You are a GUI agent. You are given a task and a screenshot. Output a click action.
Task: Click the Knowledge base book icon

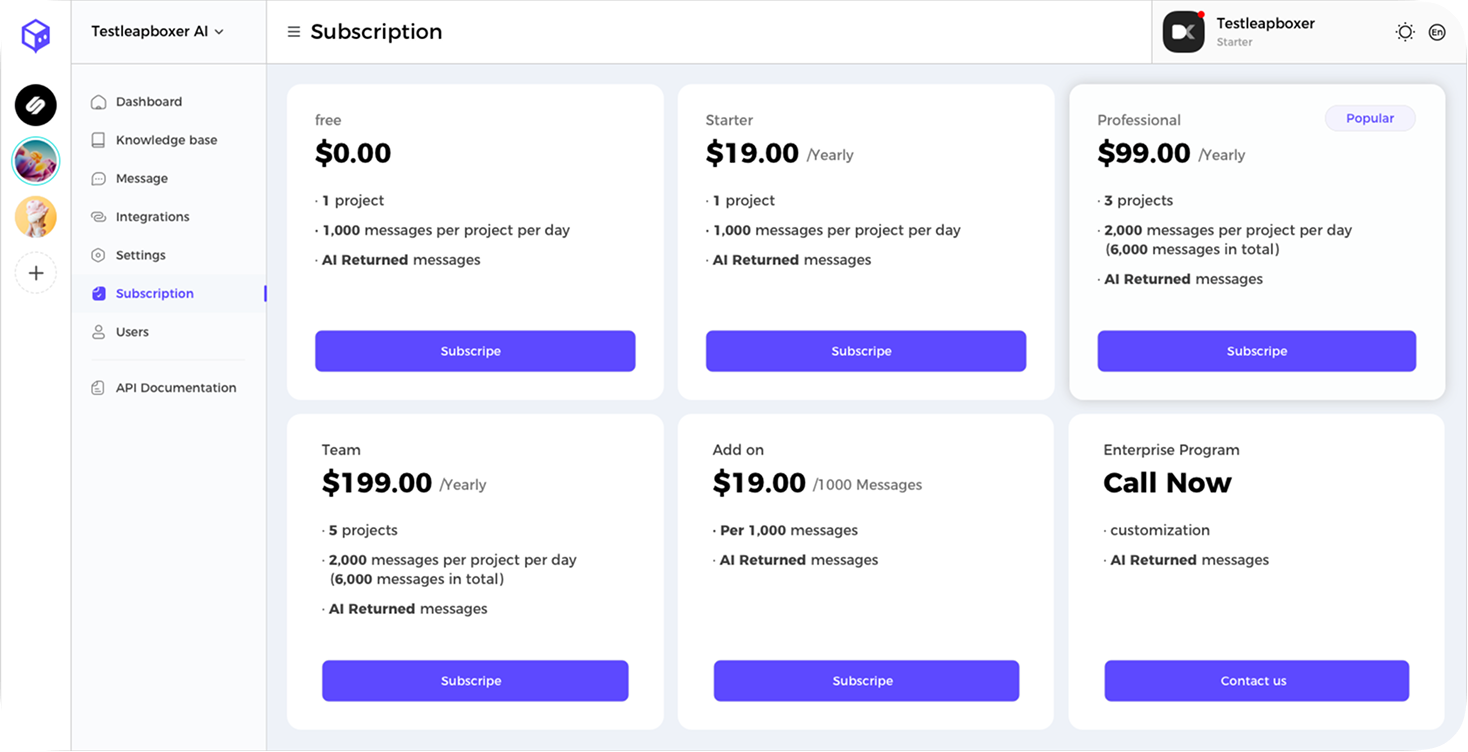[98, 140]
